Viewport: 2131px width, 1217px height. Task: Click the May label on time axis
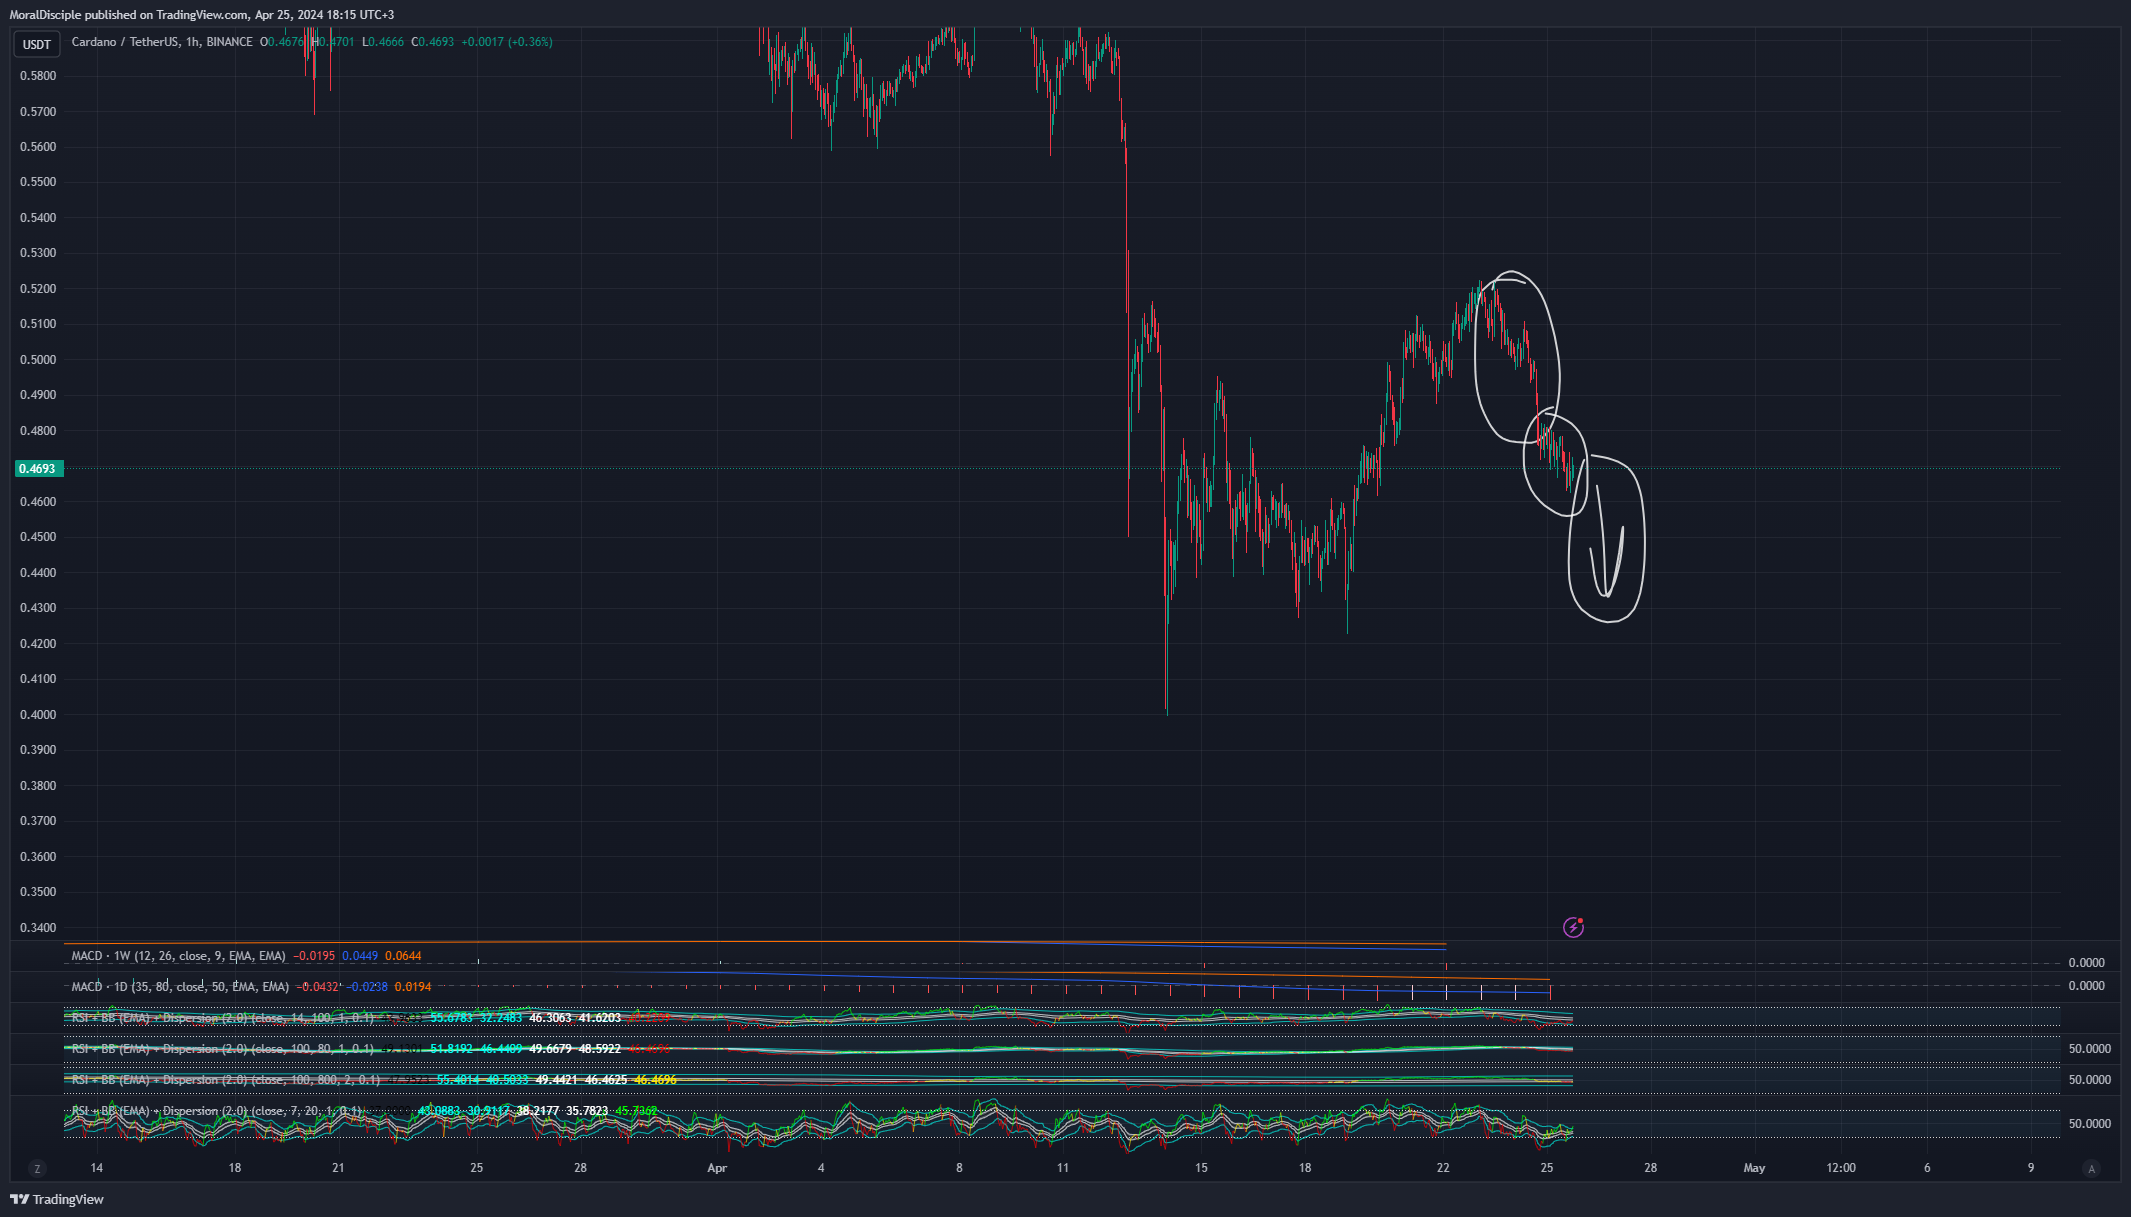(x=1754, y=1168)
